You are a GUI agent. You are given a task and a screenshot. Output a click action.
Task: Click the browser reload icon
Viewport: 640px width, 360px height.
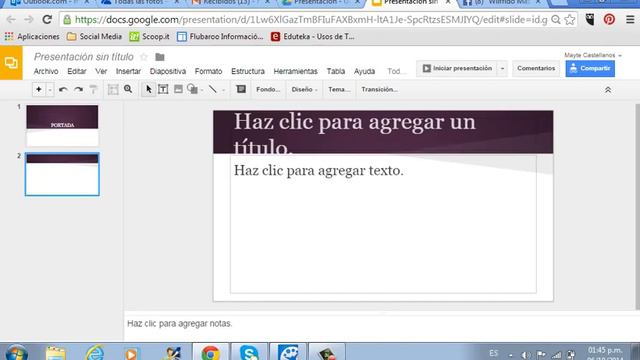pyautogui.click(x=47, y=19)
